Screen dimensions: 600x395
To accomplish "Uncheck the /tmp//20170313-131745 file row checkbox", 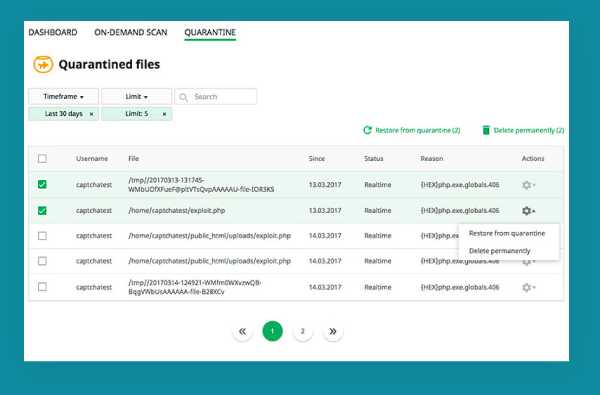I will click(x=42, y=184).
